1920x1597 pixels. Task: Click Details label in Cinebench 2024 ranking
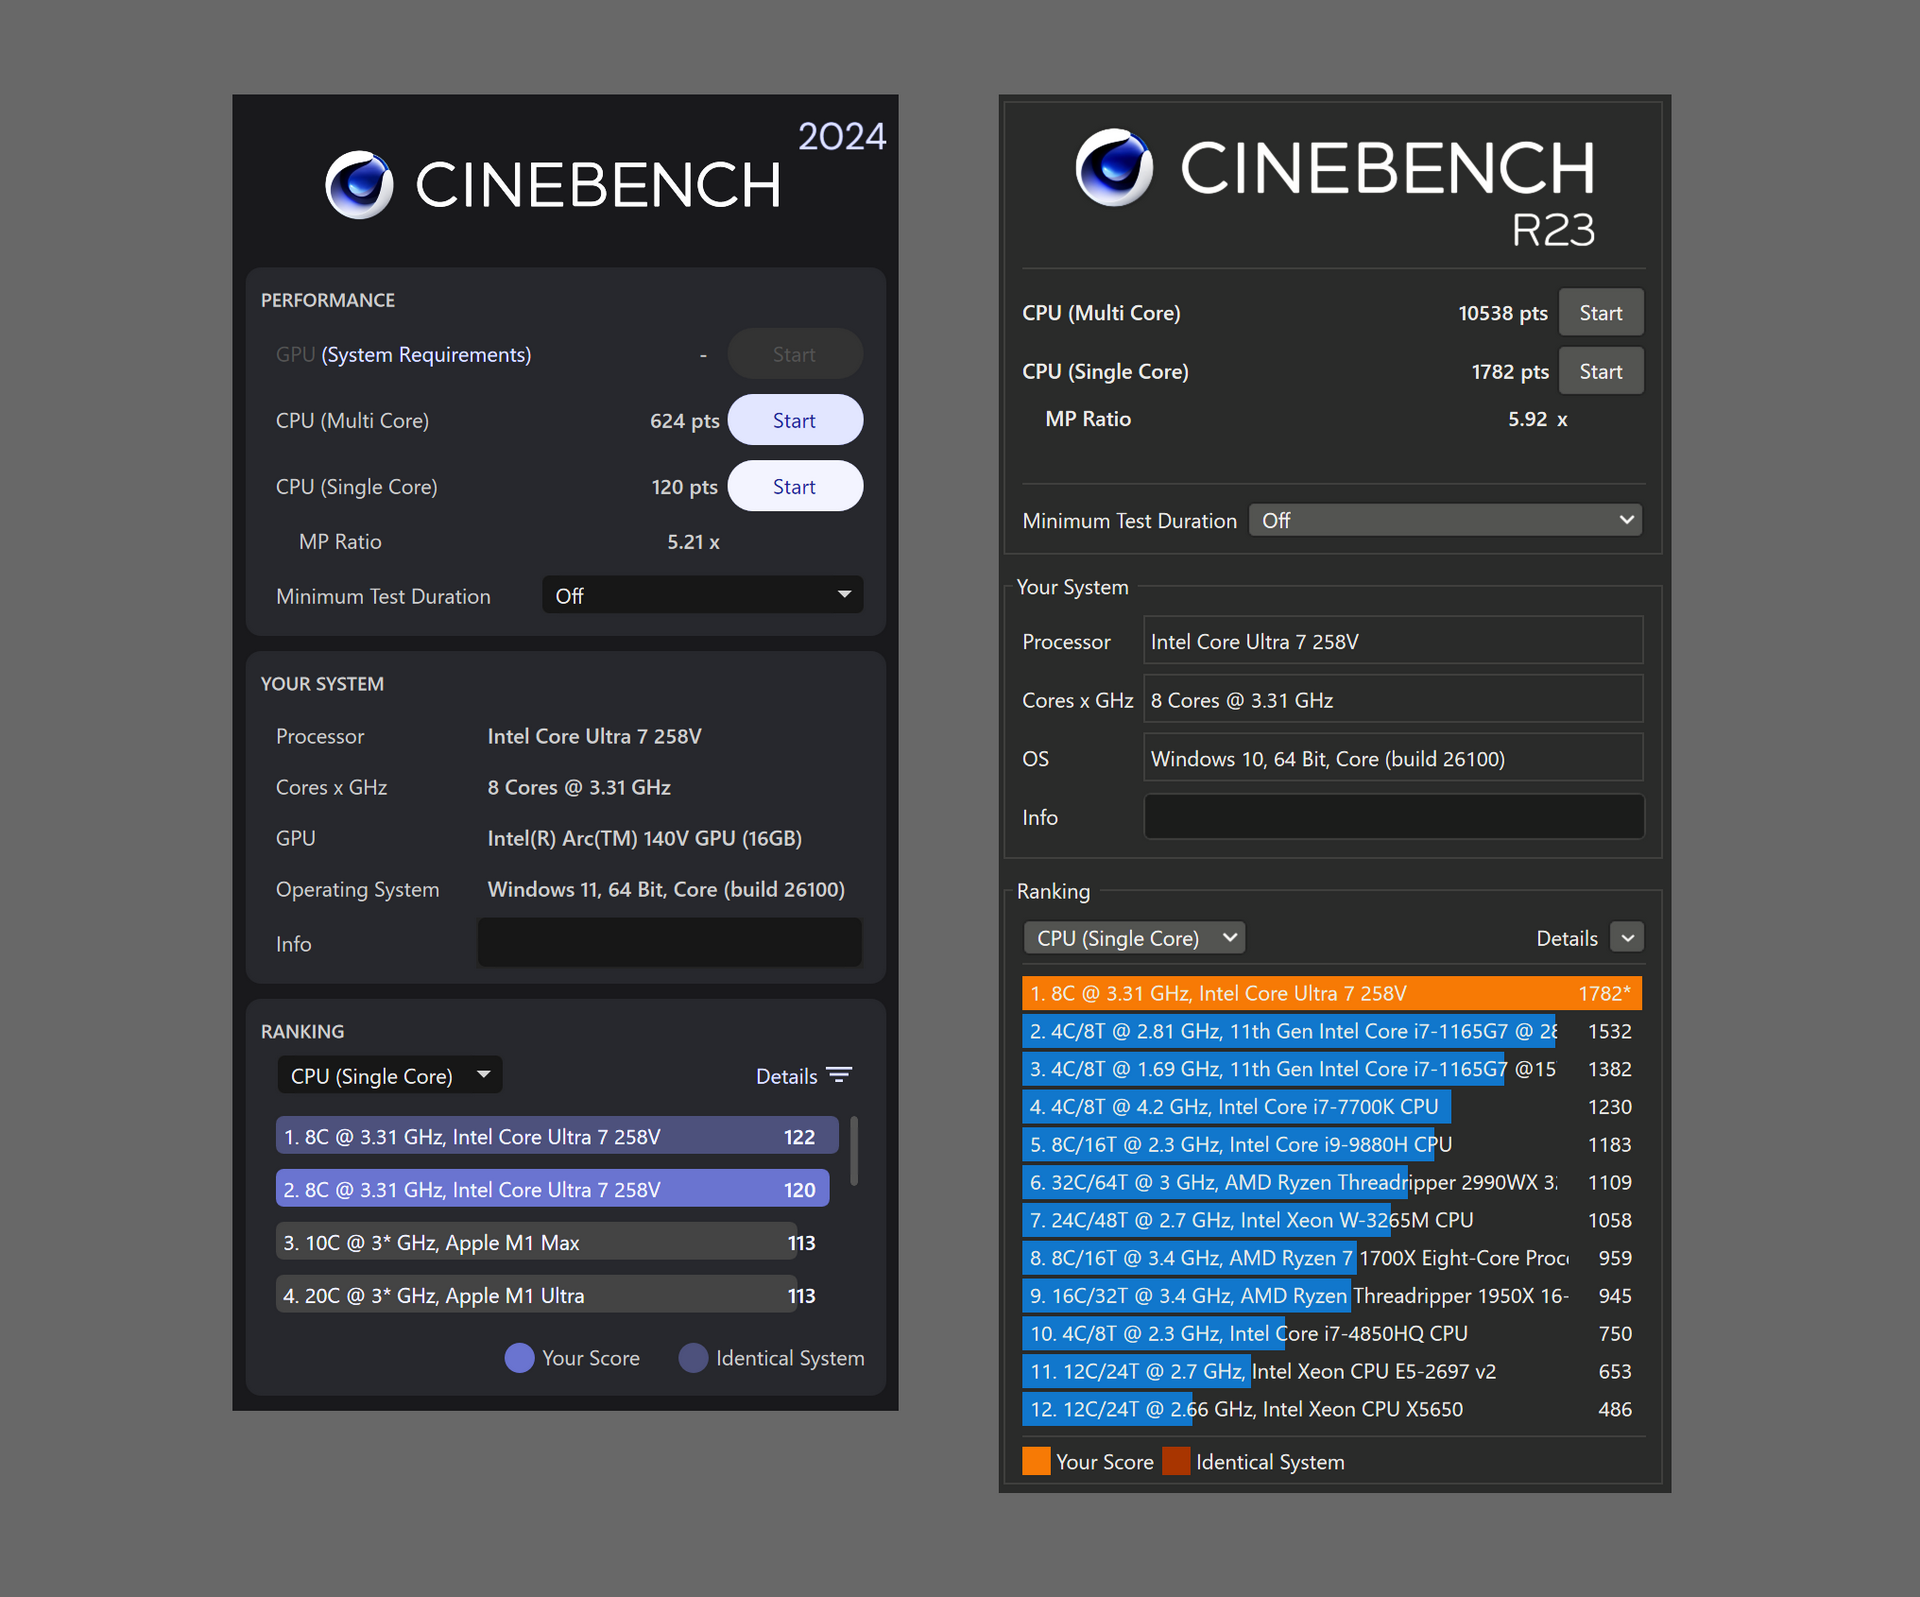coord(786,1076)
